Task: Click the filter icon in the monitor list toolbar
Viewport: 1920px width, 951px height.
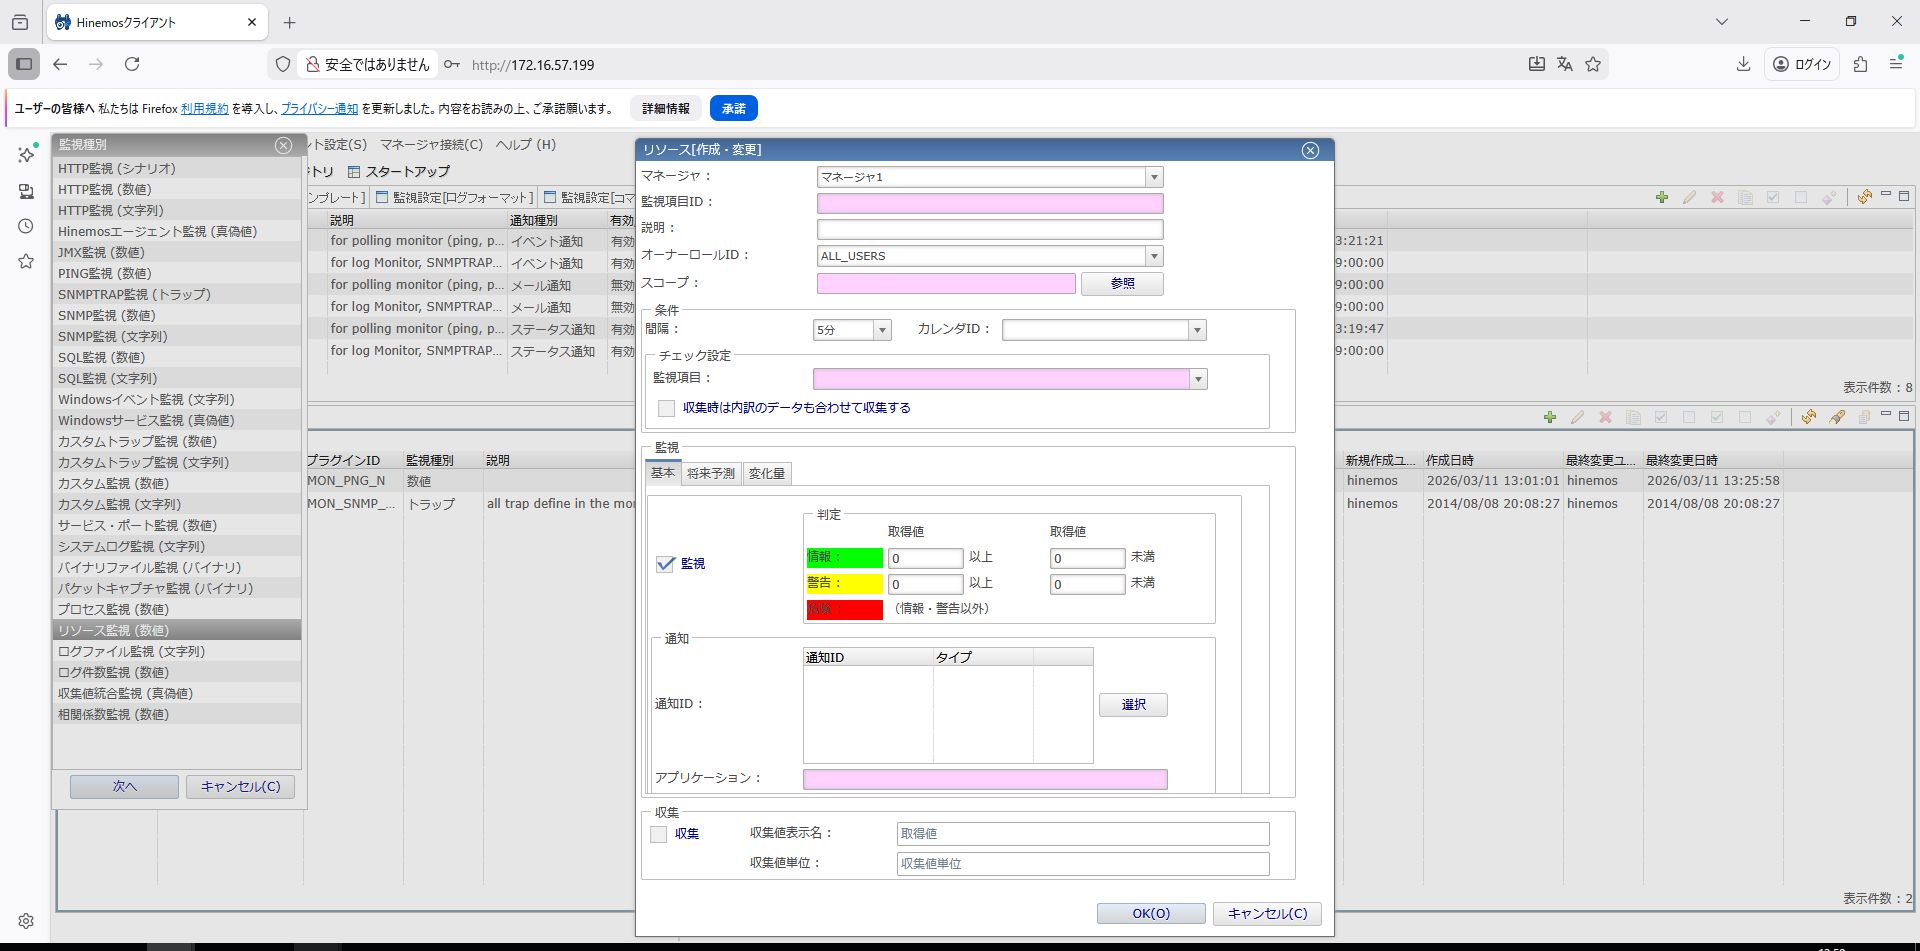Action: coord(1837,418)
